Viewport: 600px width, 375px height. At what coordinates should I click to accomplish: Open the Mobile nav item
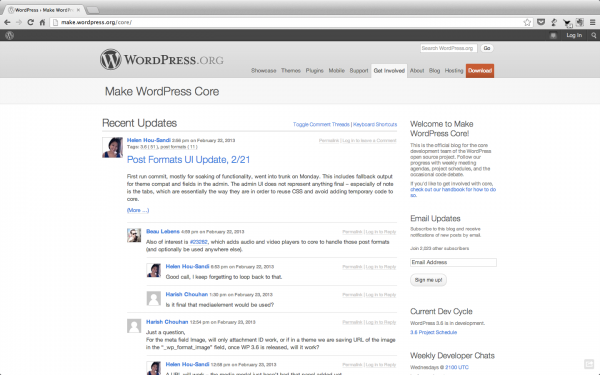[x=337, y=70]
